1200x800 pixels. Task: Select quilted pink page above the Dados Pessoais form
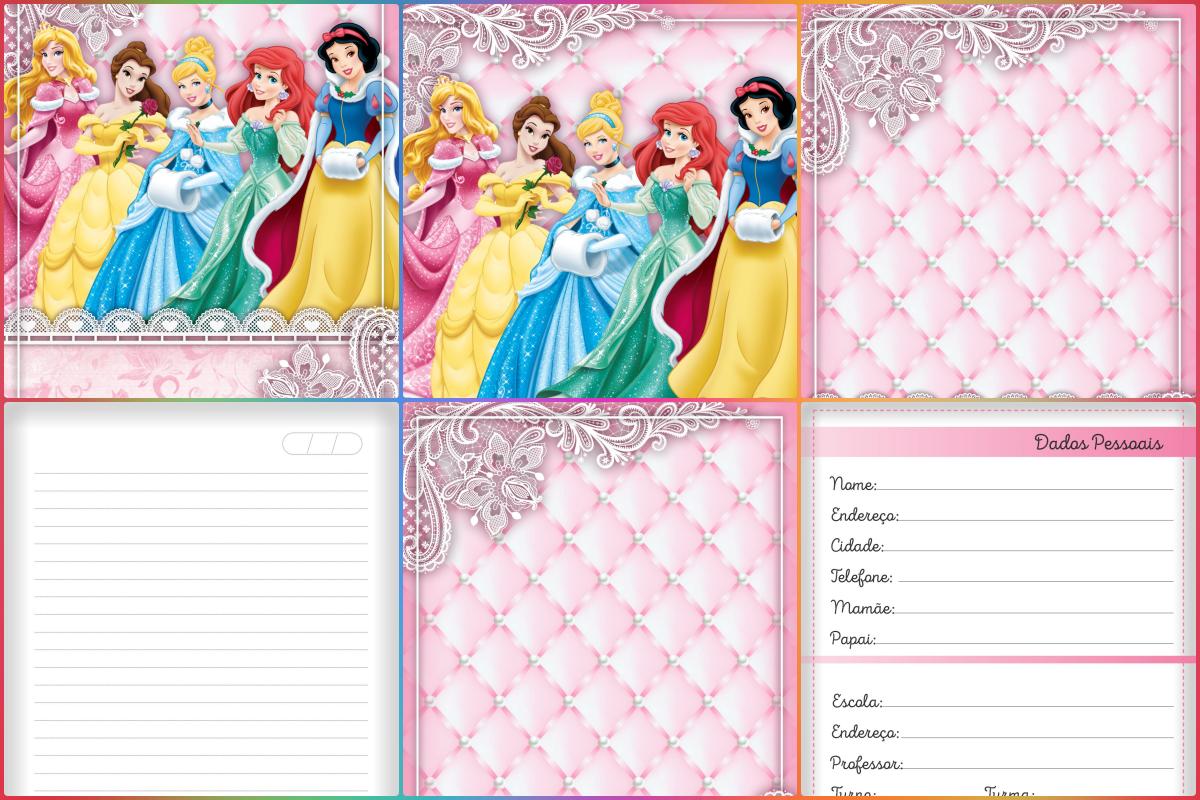tap(998, 200)
